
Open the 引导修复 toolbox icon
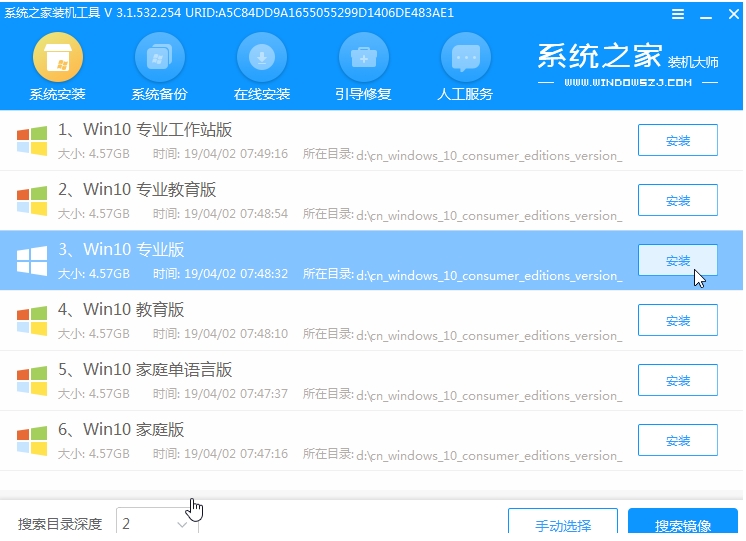363,57
